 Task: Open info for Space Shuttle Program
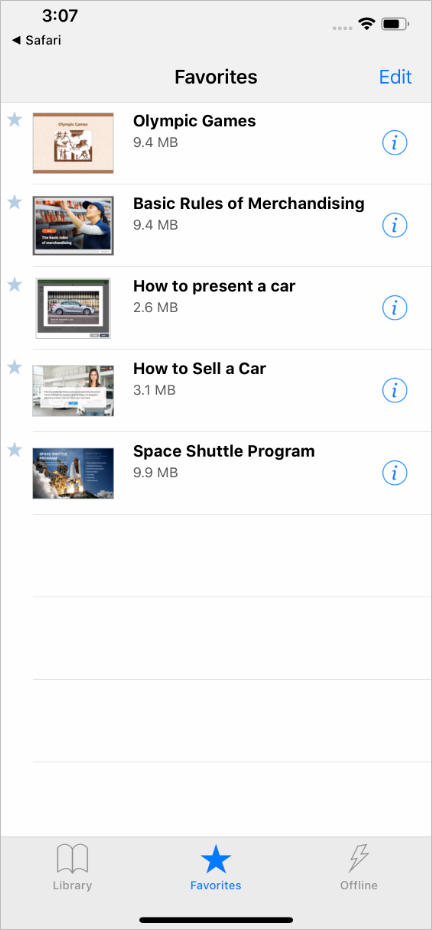point(395,473)
